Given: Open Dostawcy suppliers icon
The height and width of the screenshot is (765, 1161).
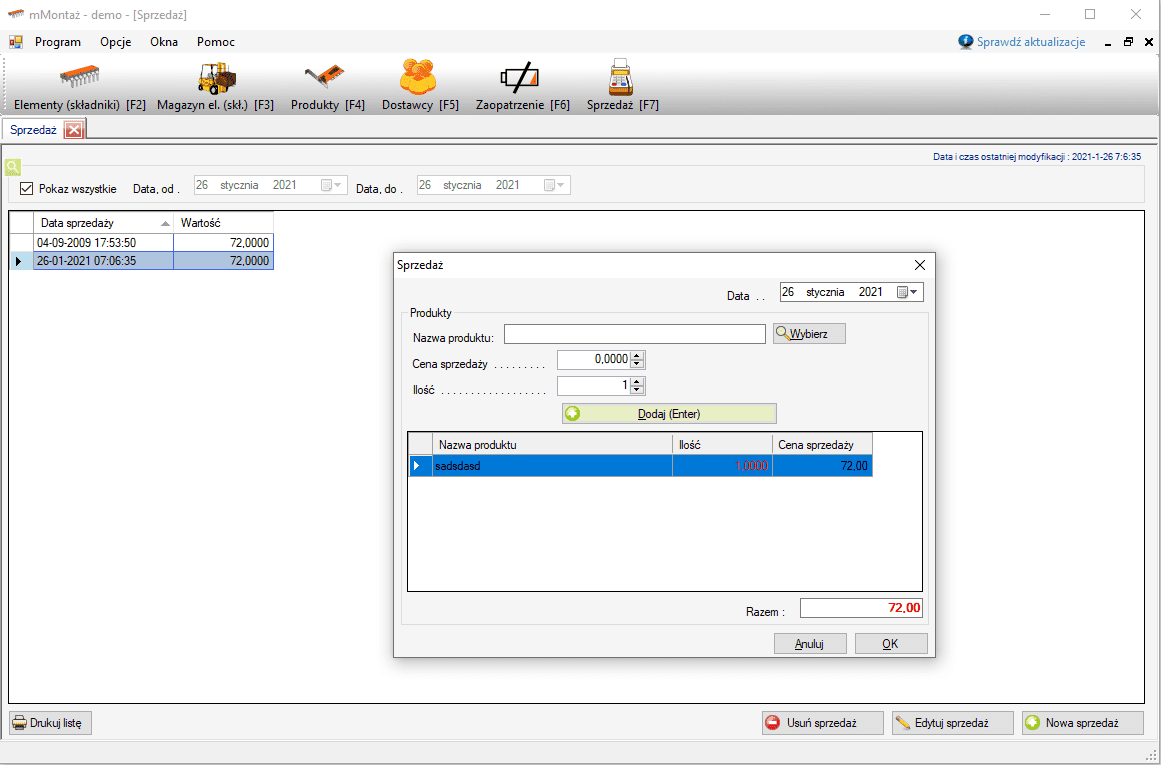Looking at the screenshot, I should (x=419, y=78).
